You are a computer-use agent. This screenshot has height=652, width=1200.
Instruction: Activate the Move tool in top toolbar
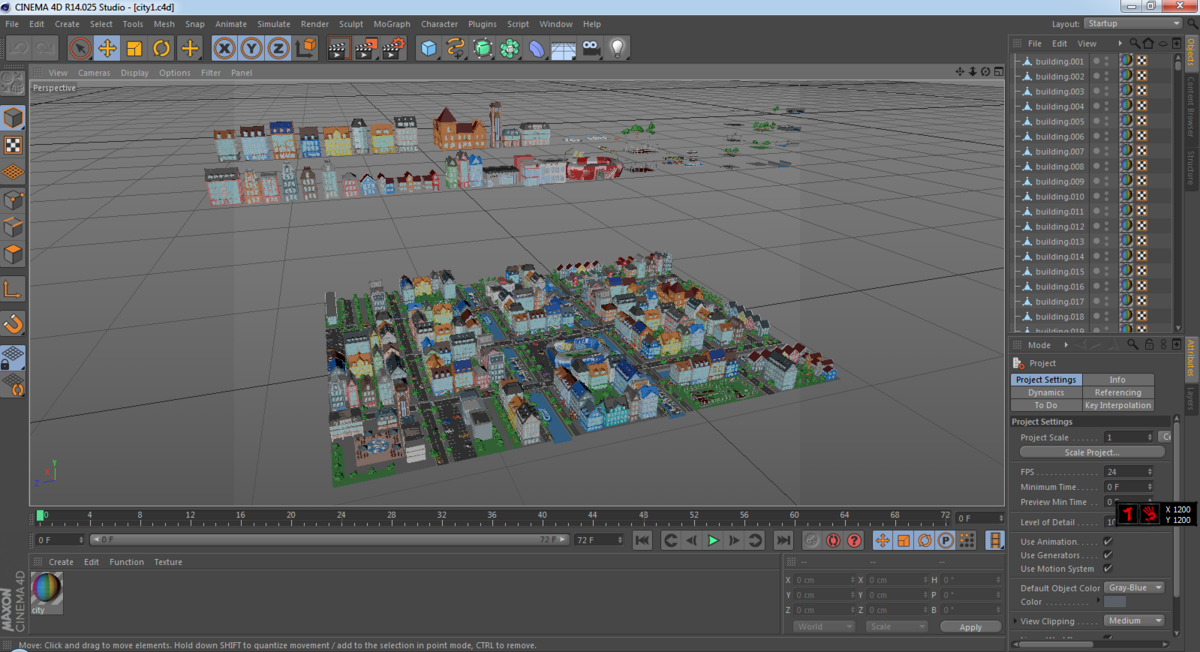pyautogui.click(x=107, y=47)
